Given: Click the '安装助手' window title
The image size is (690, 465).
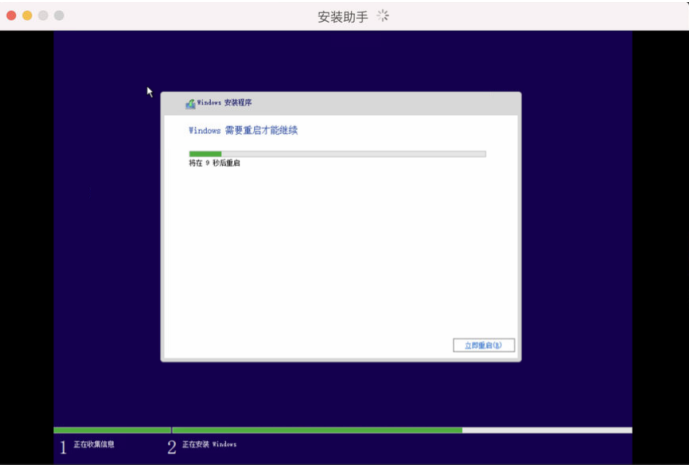Looking at the screenshot, I should pos(343,17).
